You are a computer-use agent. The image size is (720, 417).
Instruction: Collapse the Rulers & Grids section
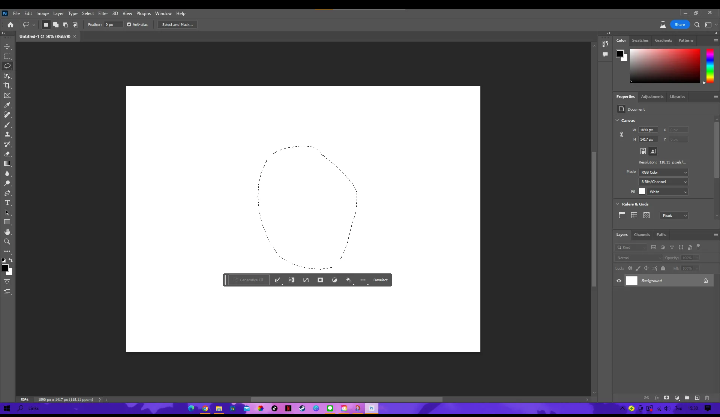(x=618, y=204)
